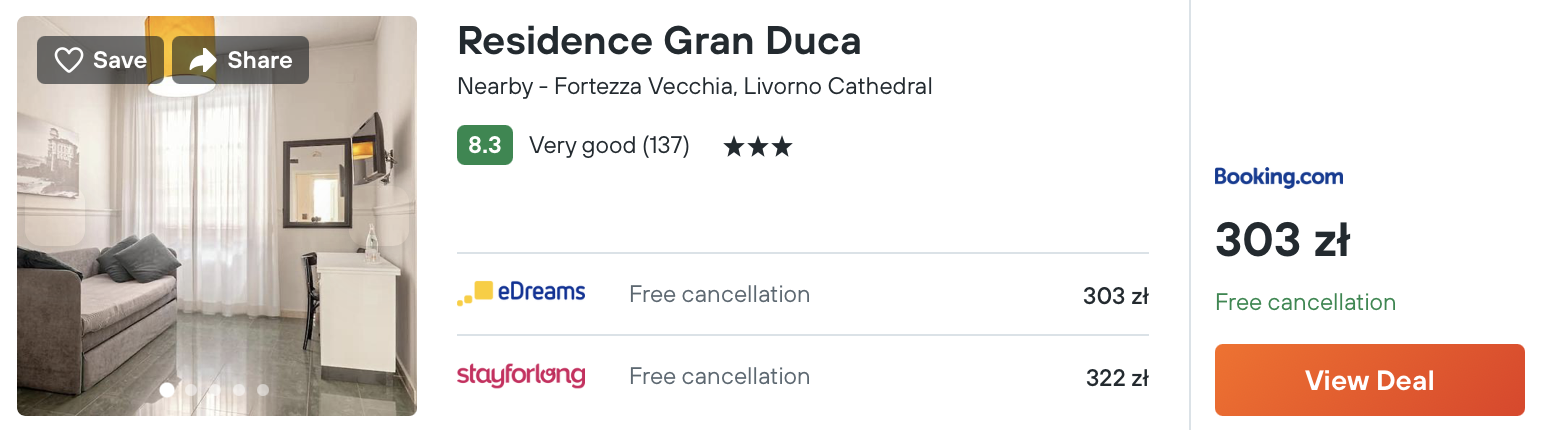Screen dimensions: 1544x430
Task: Click the eDreams Free cancellation text
Action: click(719, 294)
